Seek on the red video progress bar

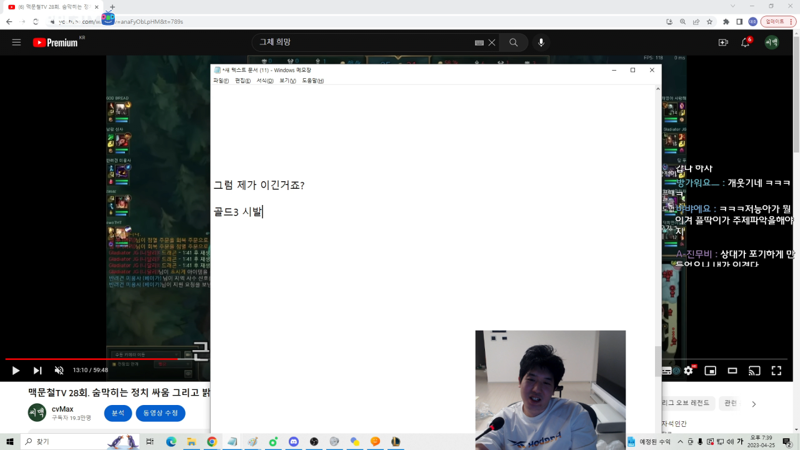92,359
